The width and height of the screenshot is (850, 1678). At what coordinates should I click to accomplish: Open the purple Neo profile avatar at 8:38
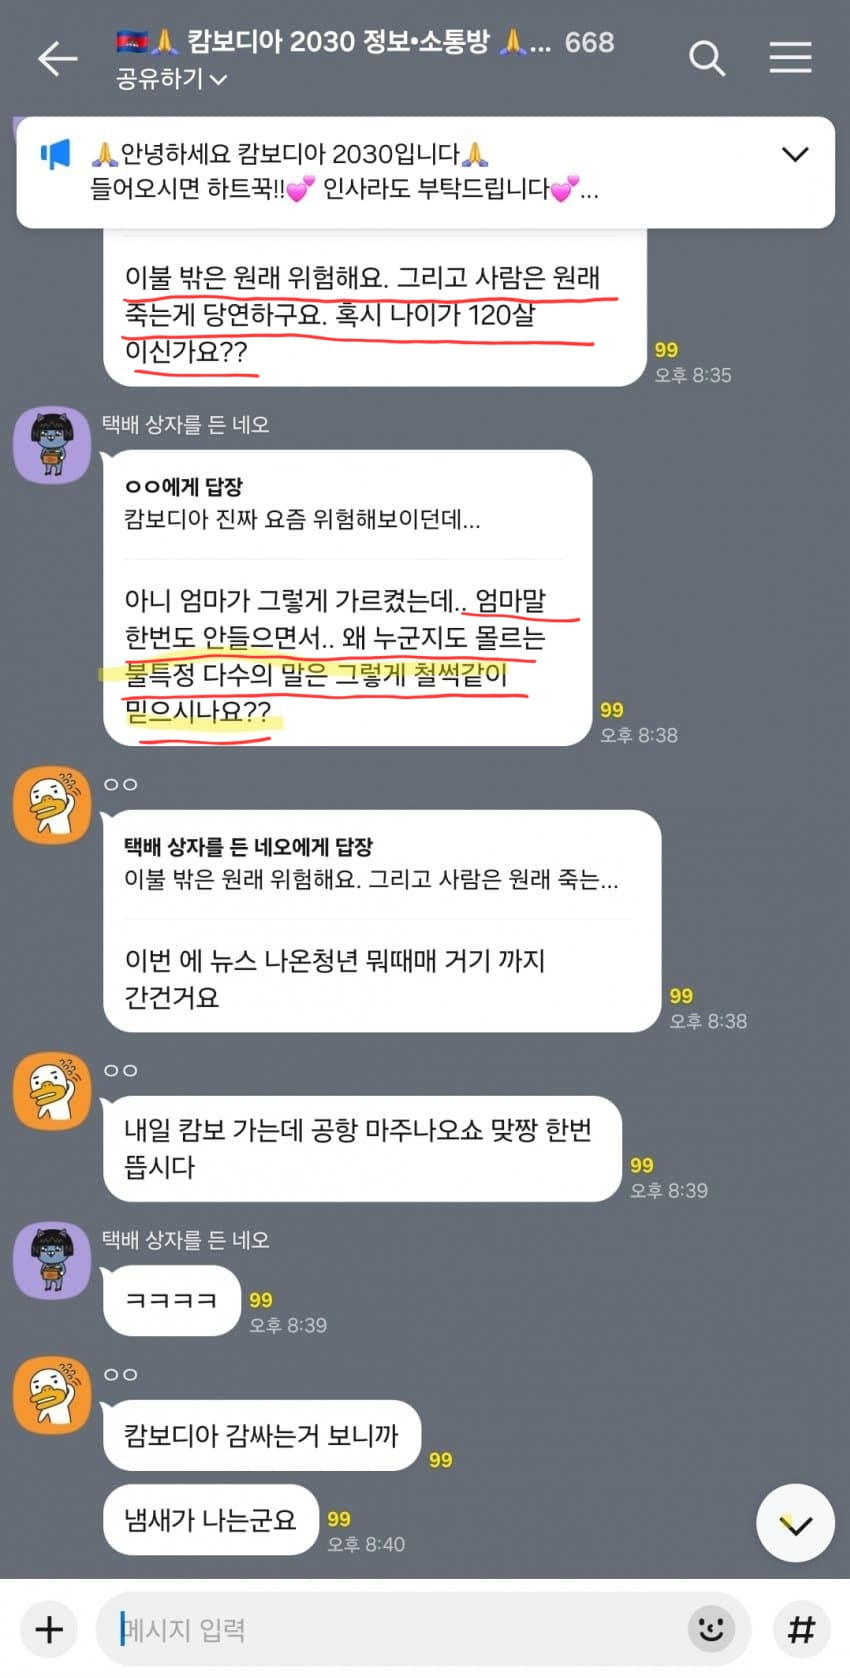tap(52, 445)
